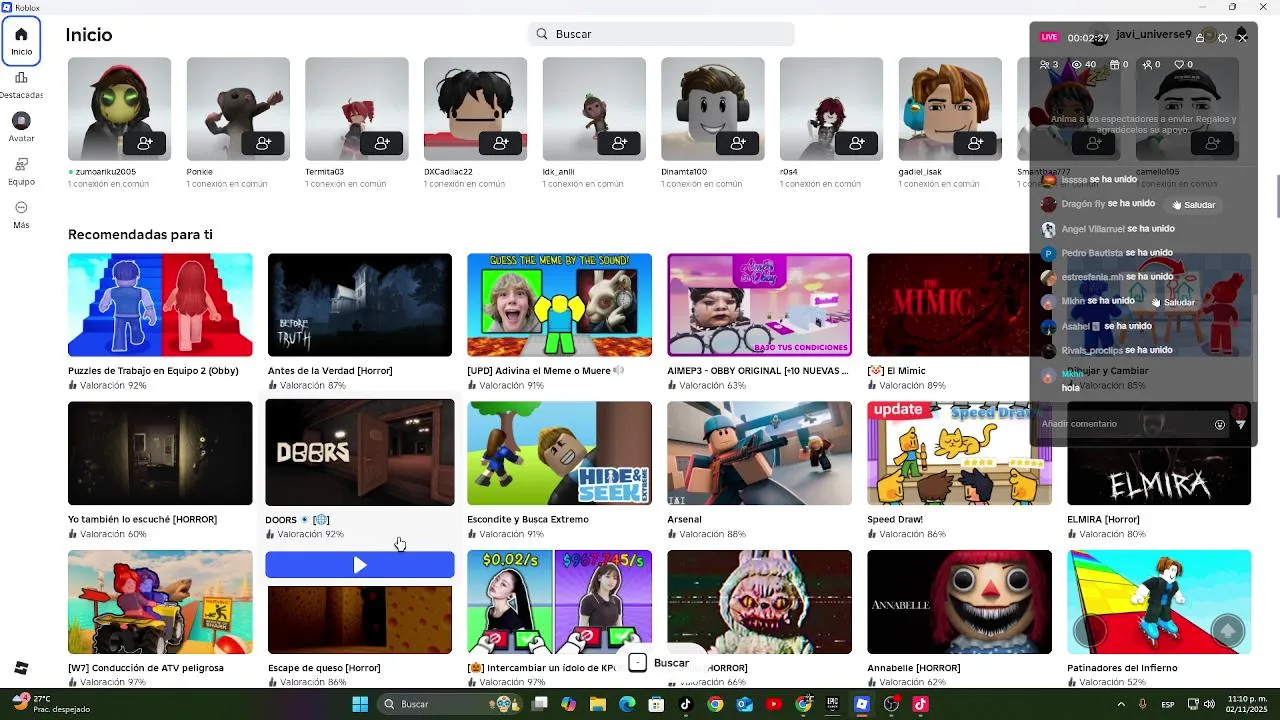Click the gift counter in live overlay
Image resolution: width=1280 pixels, height=720 pixels.
click(x=1118, y=64)
